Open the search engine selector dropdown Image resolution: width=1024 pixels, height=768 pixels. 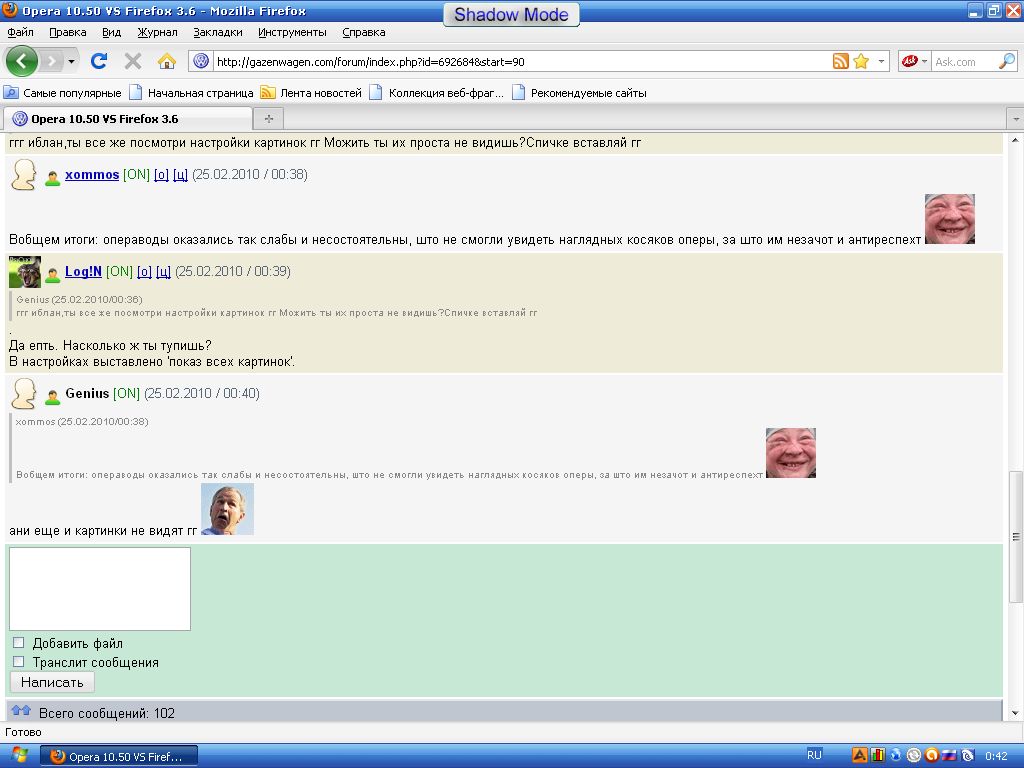point(924,61)
